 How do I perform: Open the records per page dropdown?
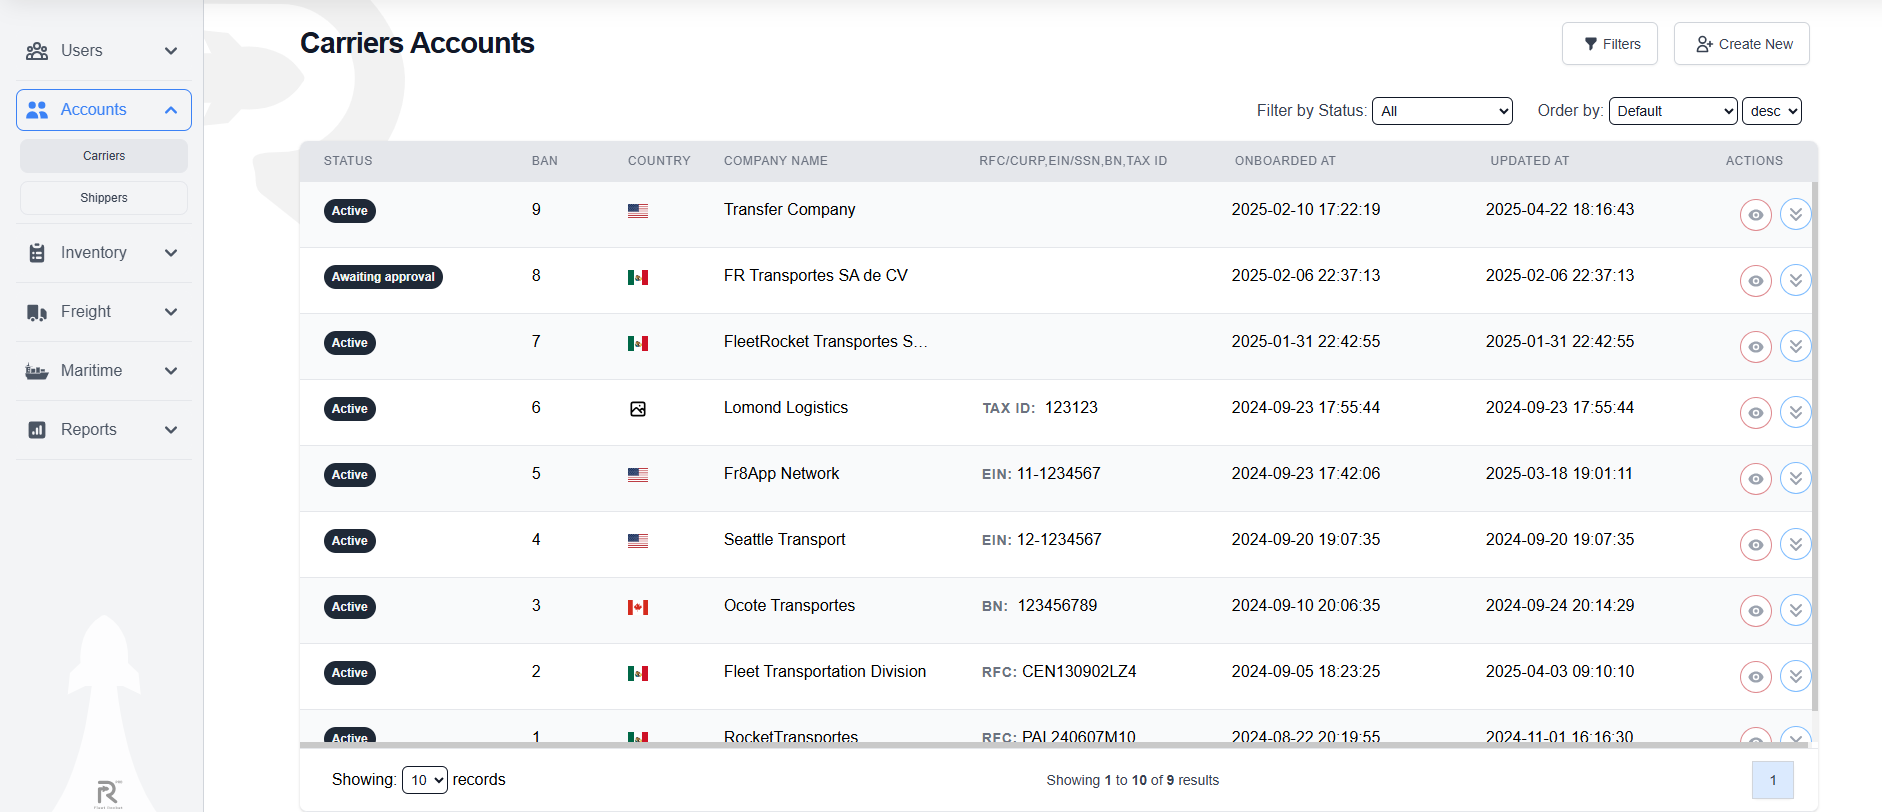(x=425, y=780)
